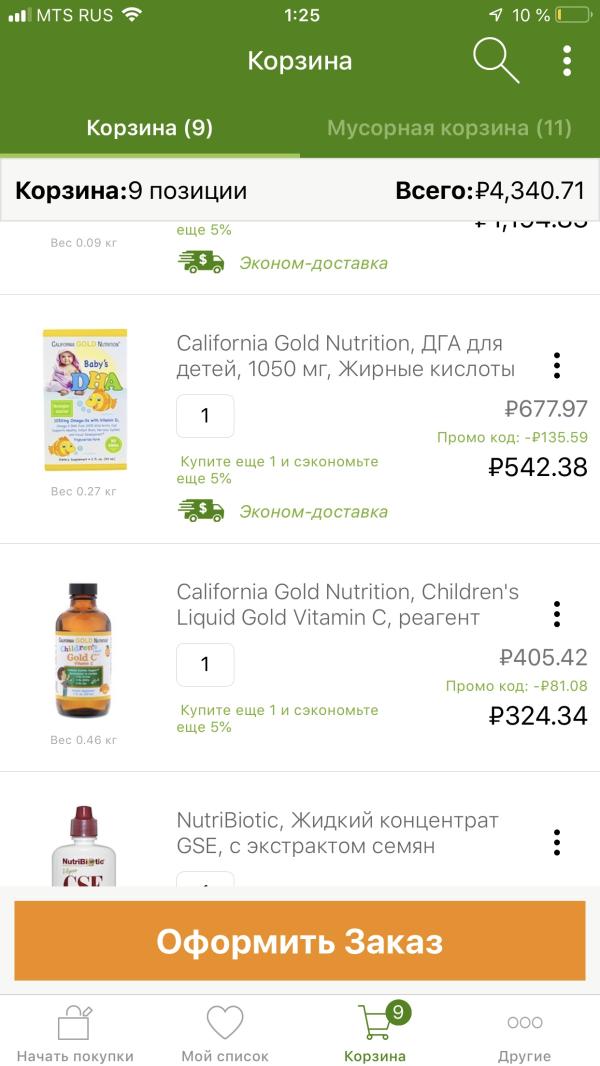Open Baby's DHA product thumbnail
This screenshot has width=600, height=1066.
coord(84,400)
